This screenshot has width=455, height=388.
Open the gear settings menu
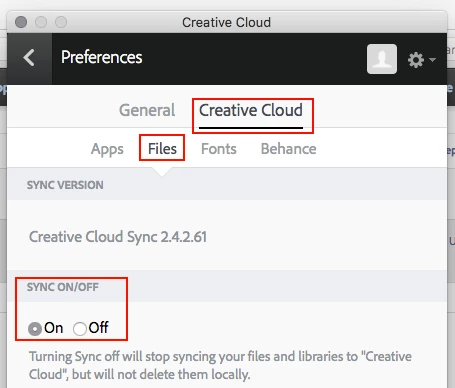point(421,60)
